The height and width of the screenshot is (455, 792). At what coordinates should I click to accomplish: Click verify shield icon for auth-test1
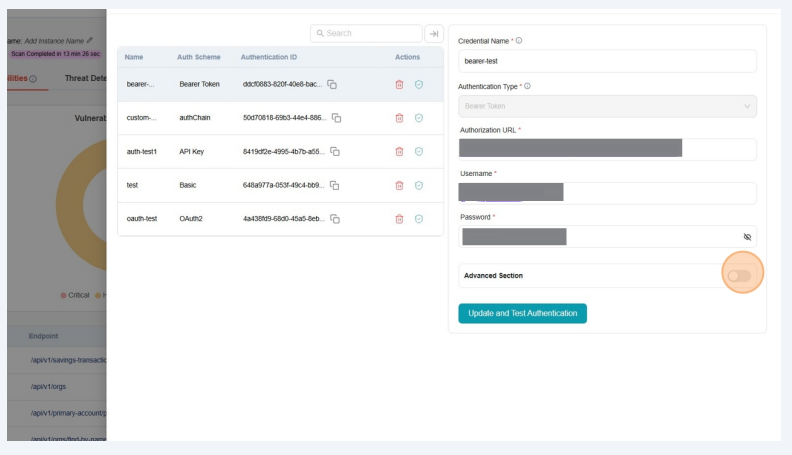coord(419,151)
